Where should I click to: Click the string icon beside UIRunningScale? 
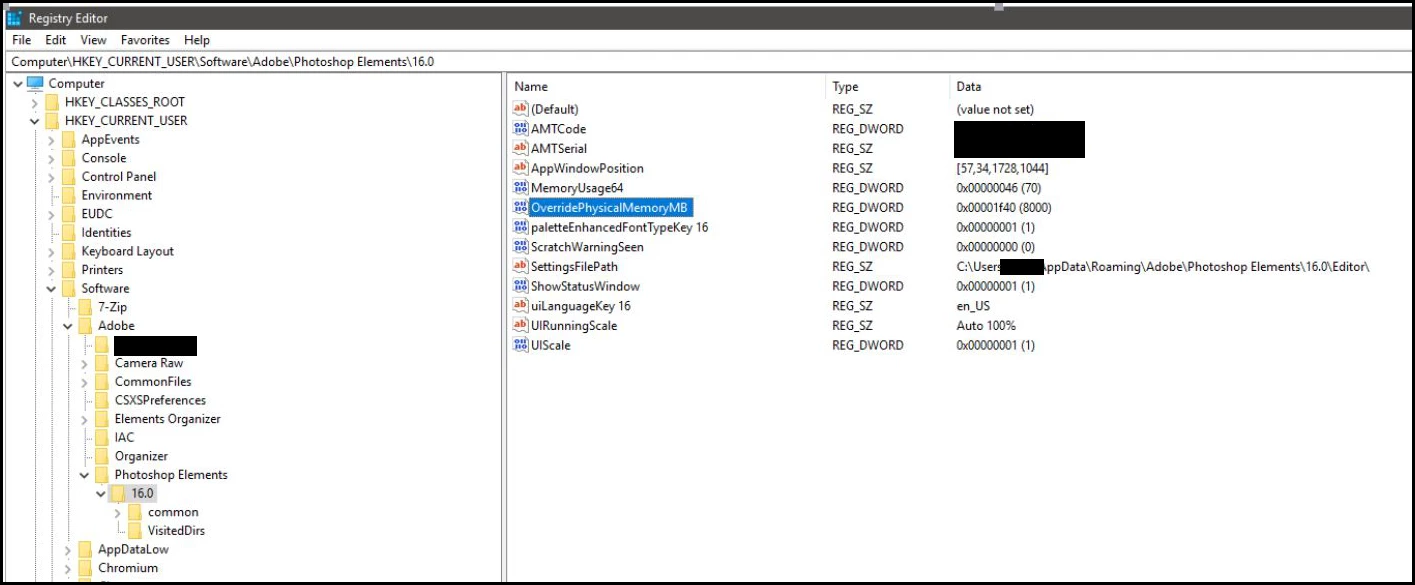520,325
